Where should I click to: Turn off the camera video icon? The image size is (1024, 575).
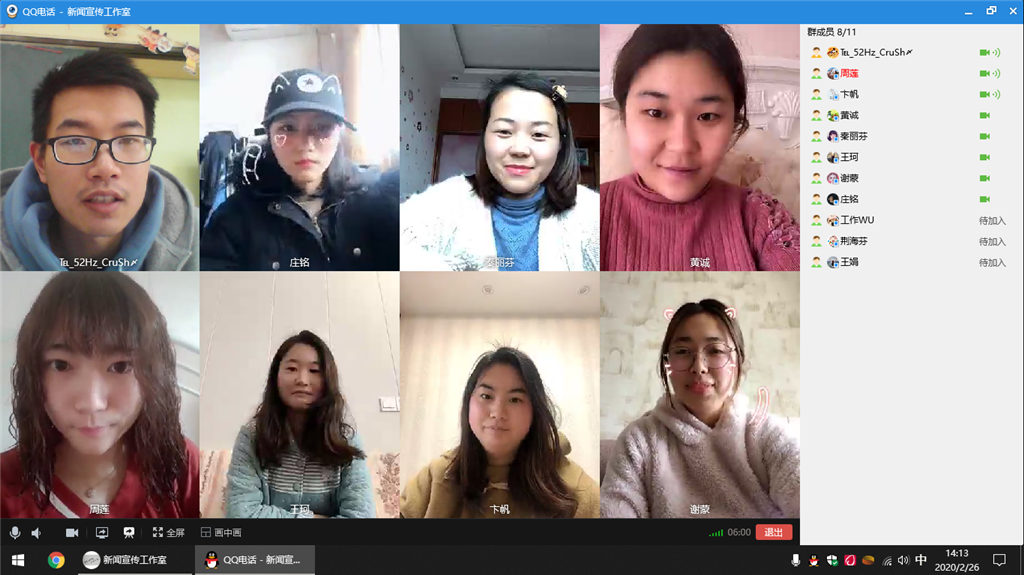pos(72,533)
